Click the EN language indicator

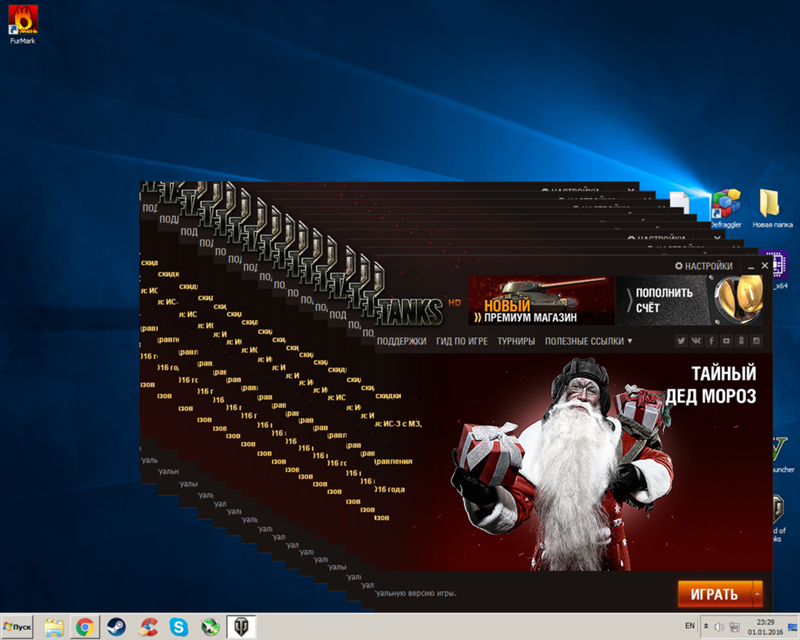coord(689,626)
